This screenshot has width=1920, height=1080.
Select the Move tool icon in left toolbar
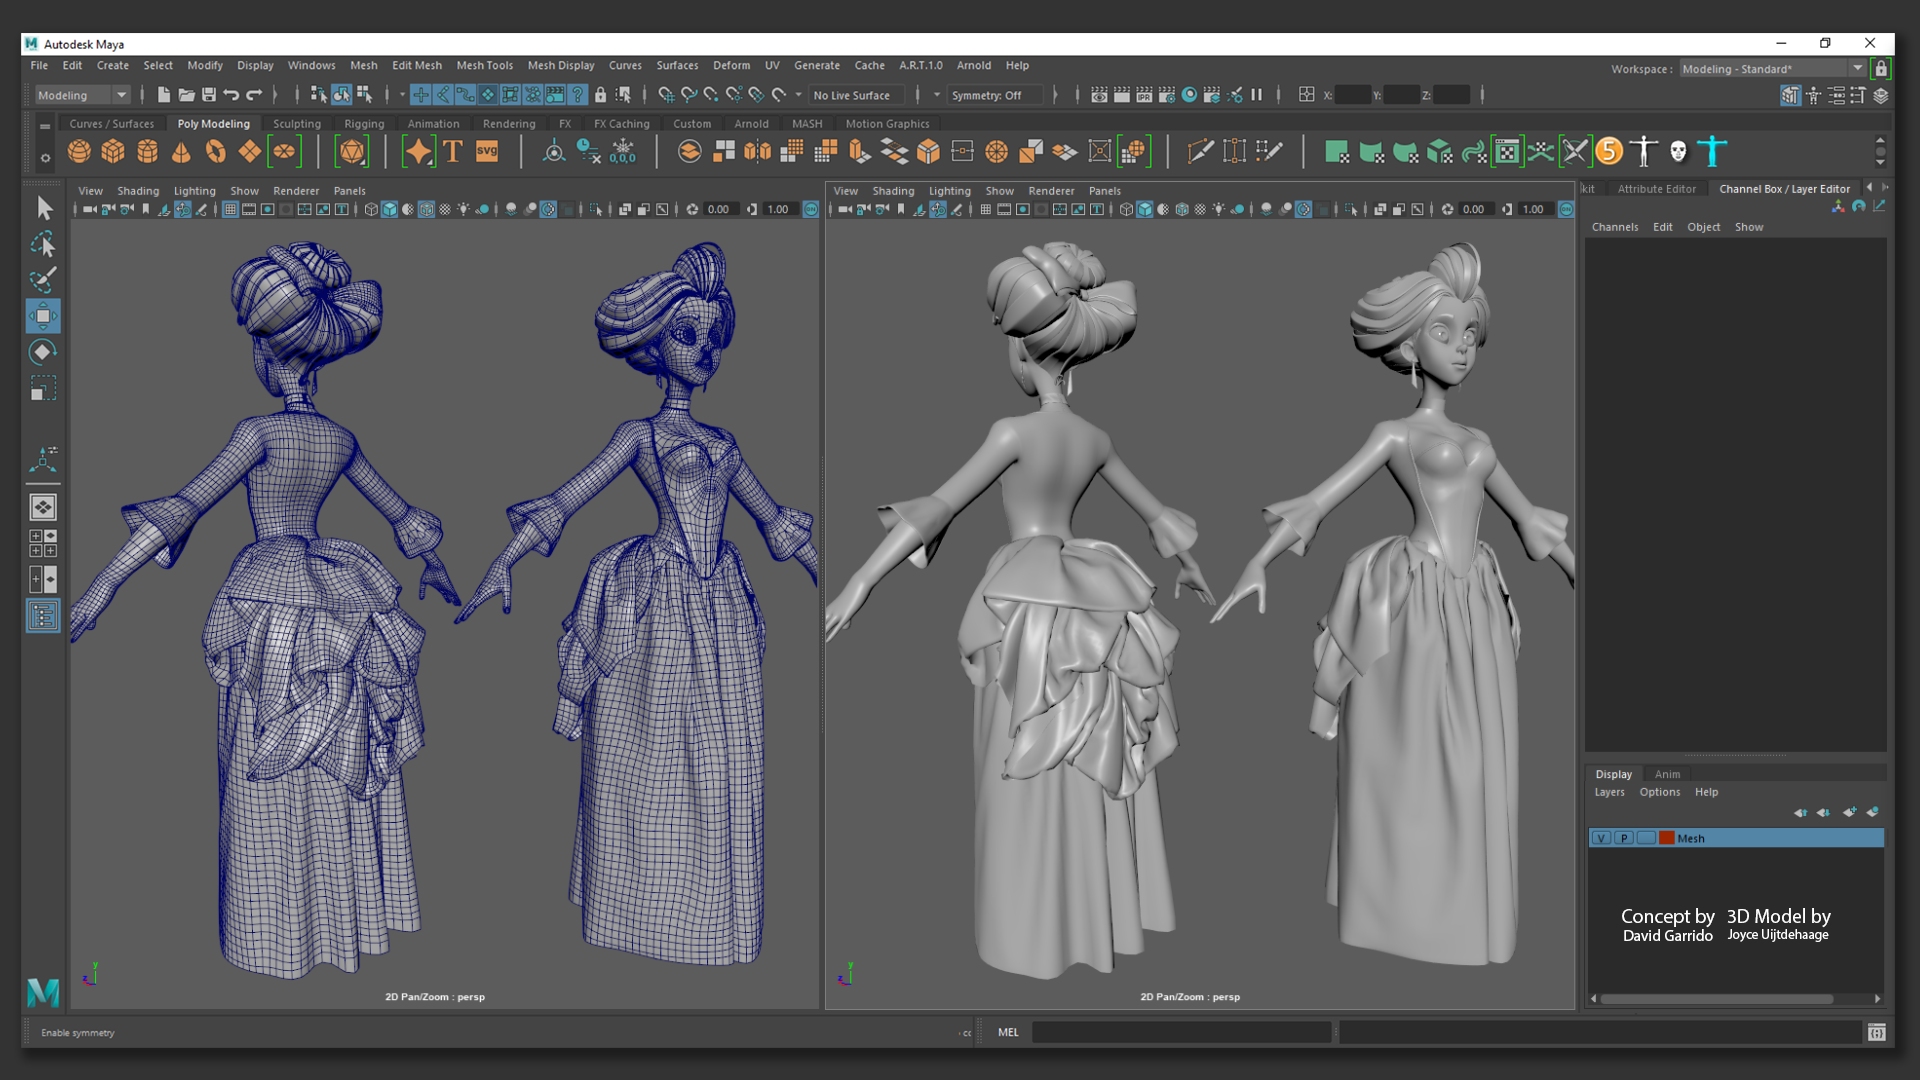[41, 315]
